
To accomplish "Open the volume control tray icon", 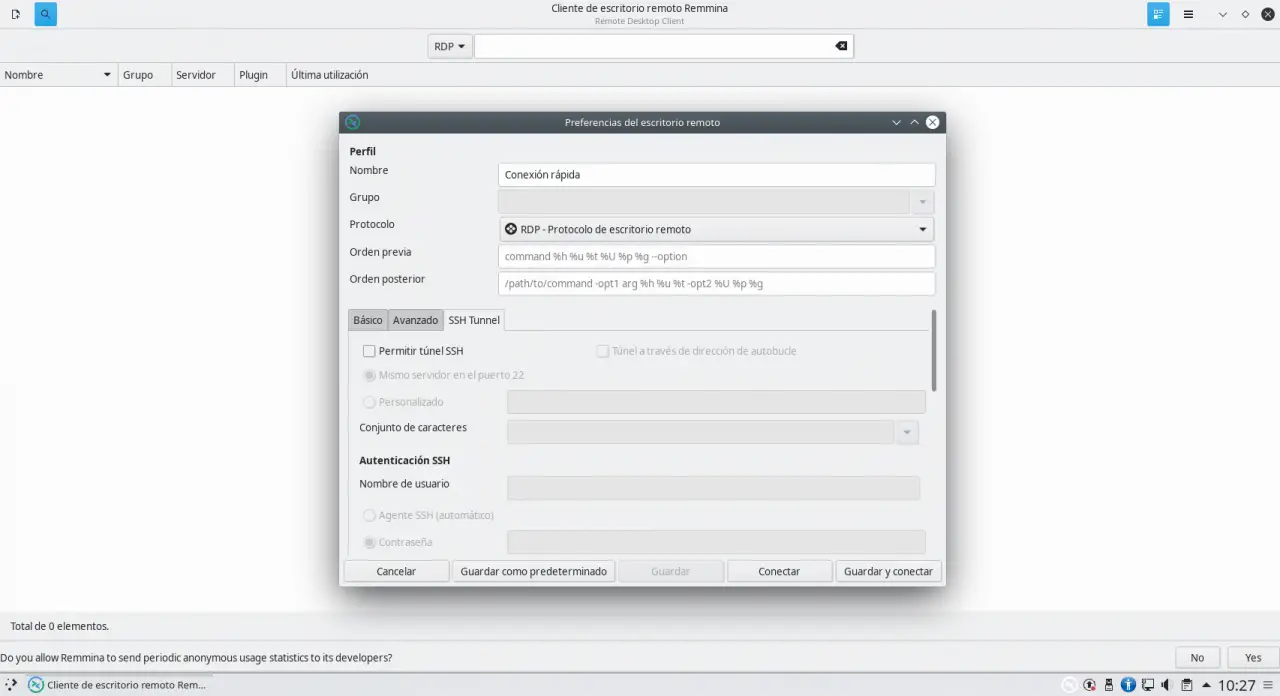I will click(x=1166, y=685).
